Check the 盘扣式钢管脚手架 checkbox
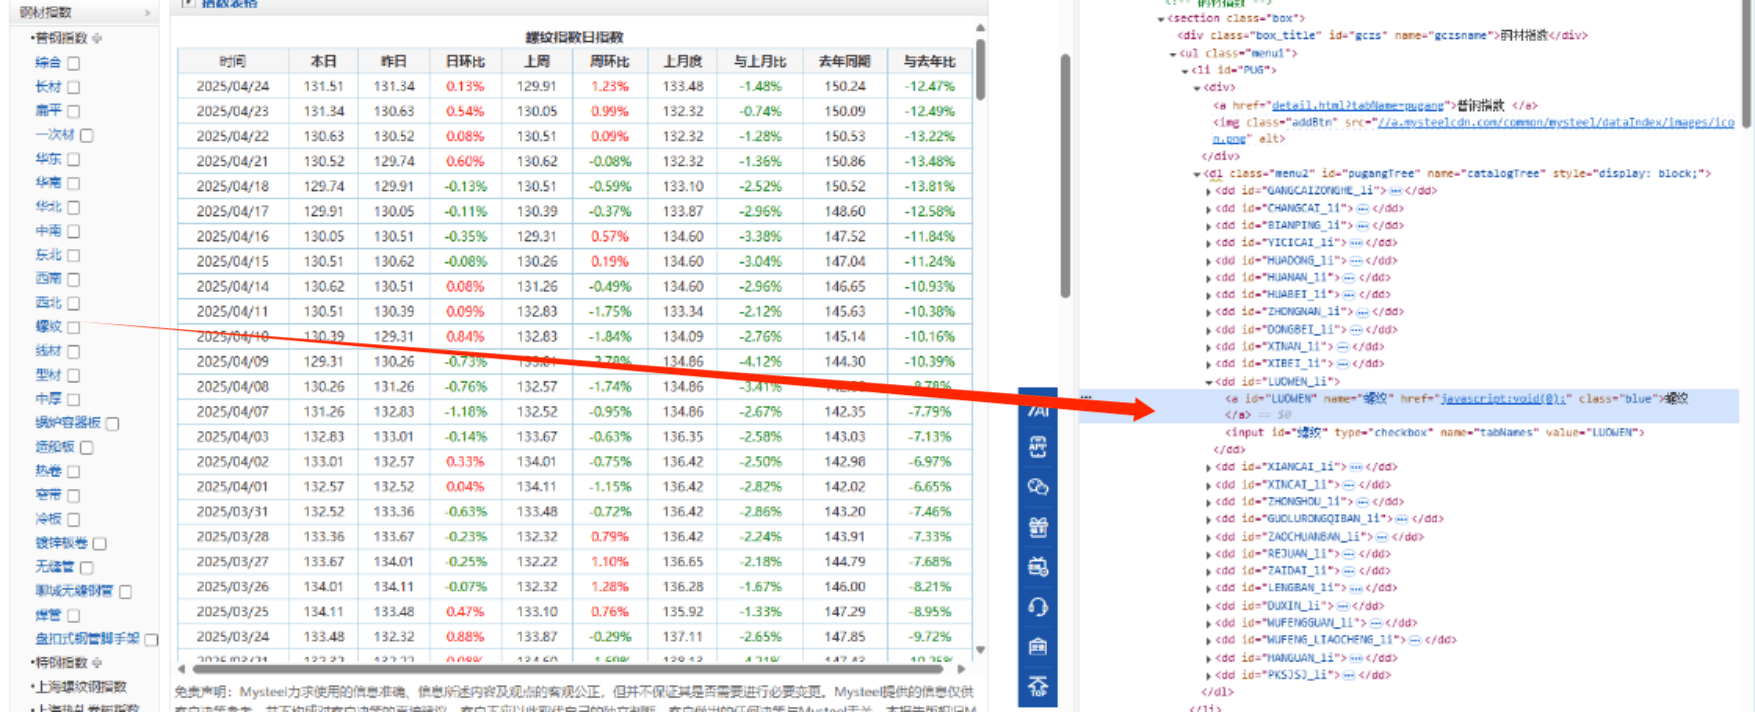 click(151, 639)
